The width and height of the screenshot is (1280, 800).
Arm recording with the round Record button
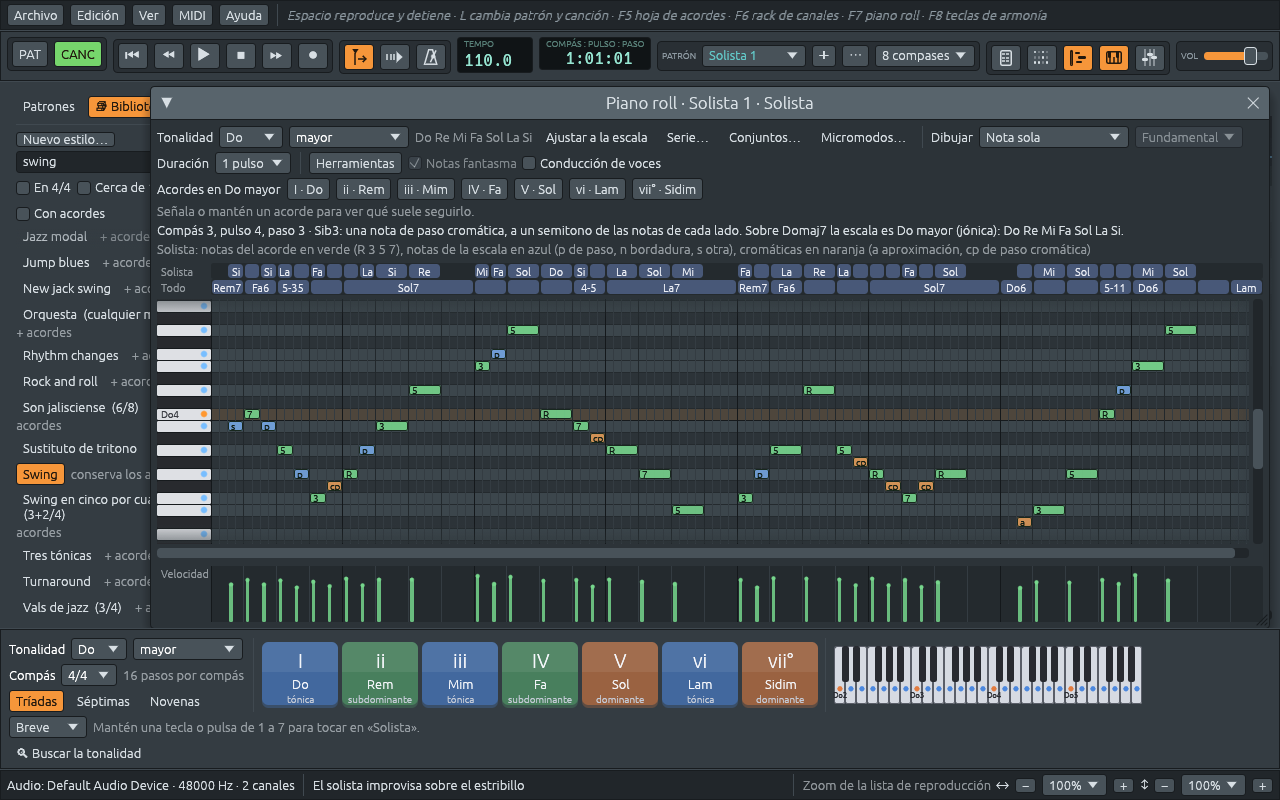point(314,56)
